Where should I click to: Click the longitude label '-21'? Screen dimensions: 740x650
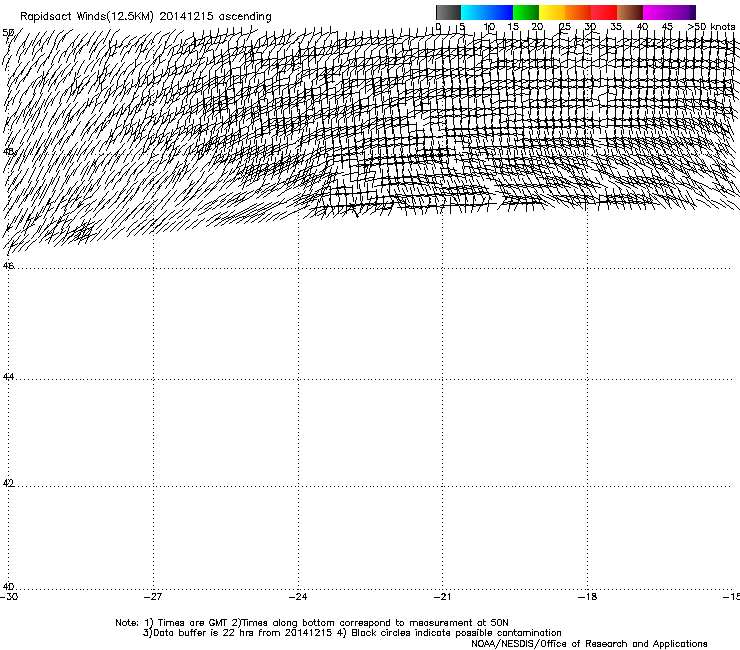[x=442, y=597]
